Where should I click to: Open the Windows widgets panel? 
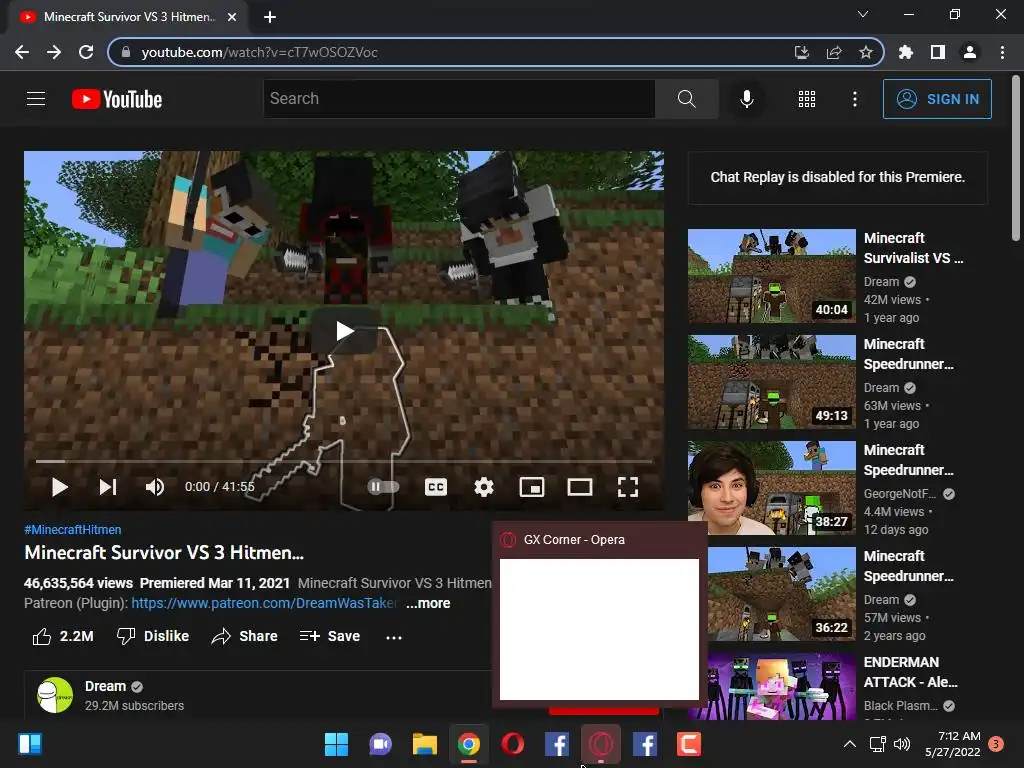(29, 744)
